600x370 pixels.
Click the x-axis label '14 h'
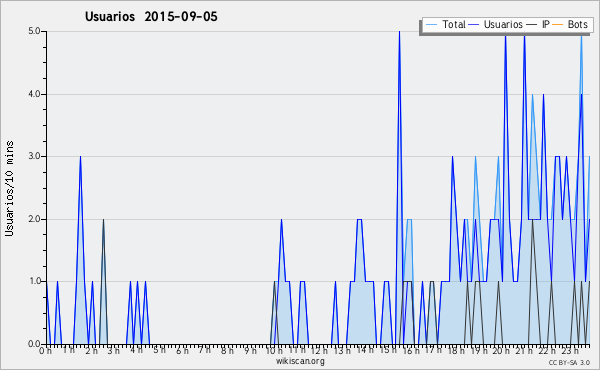(x=365, y=350)
